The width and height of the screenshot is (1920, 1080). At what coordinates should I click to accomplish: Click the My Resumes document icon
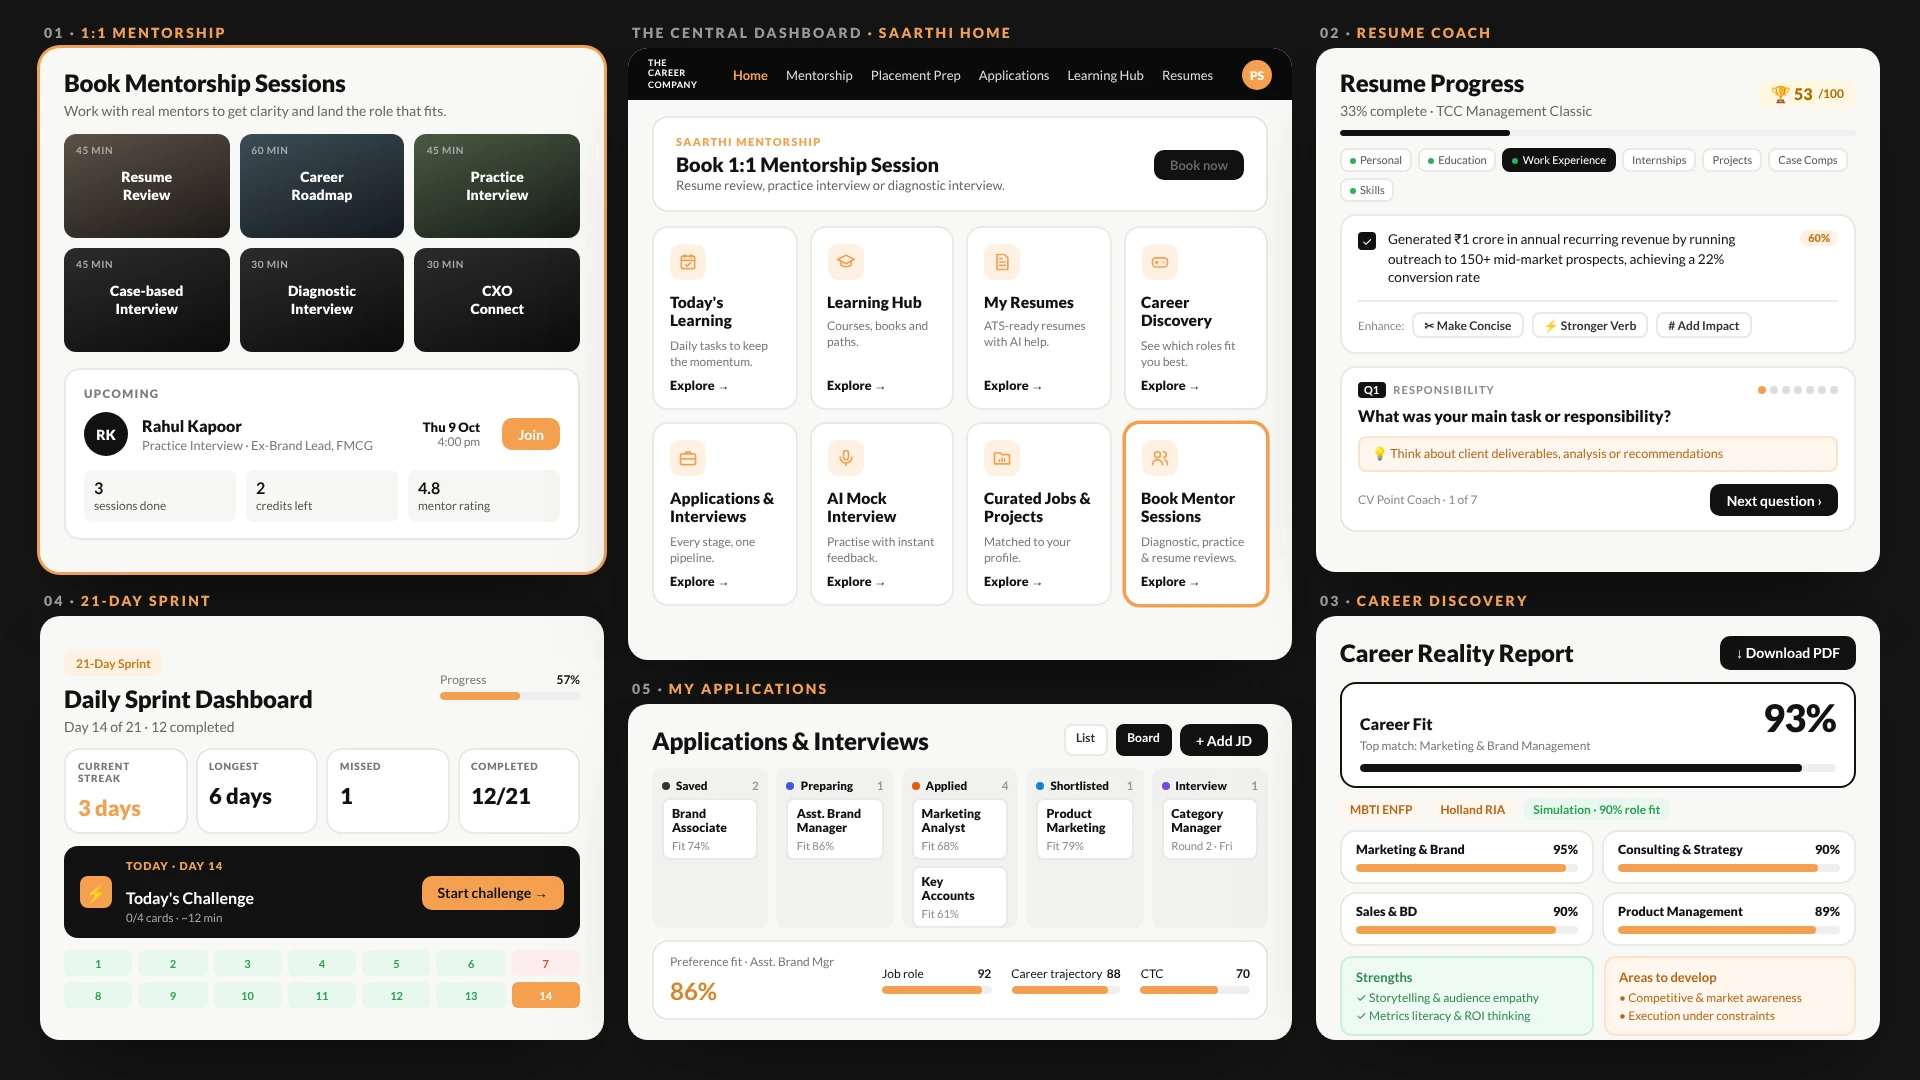coord(1002,262)
